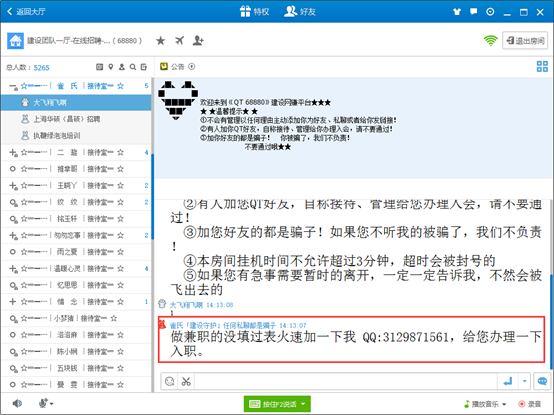554x415 pixels.
Task: Open the message bubble icon in title bar
Action: pyautogui.click(x=473, y=12)
